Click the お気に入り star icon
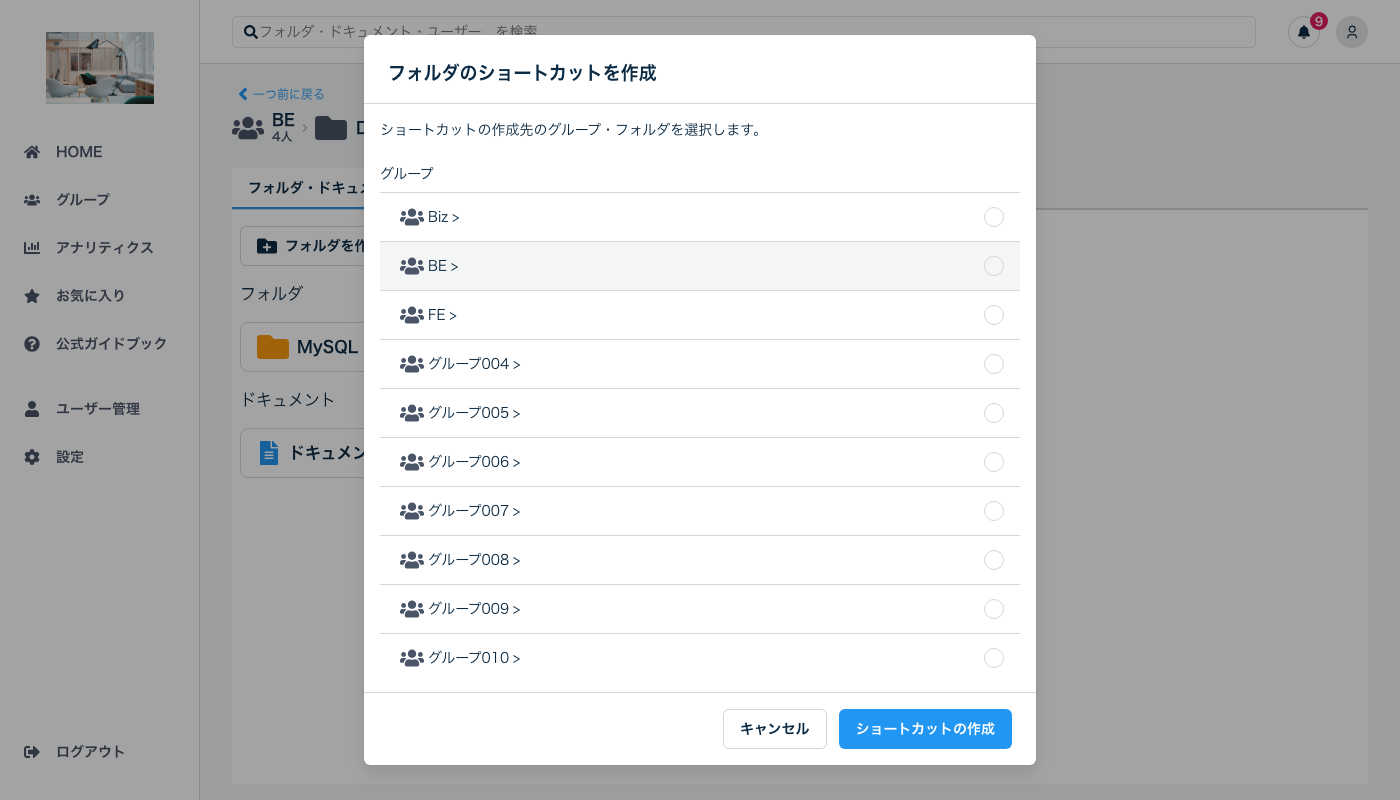The width and height of the screenshot is (1400, 800). click(x=32, y=295)
